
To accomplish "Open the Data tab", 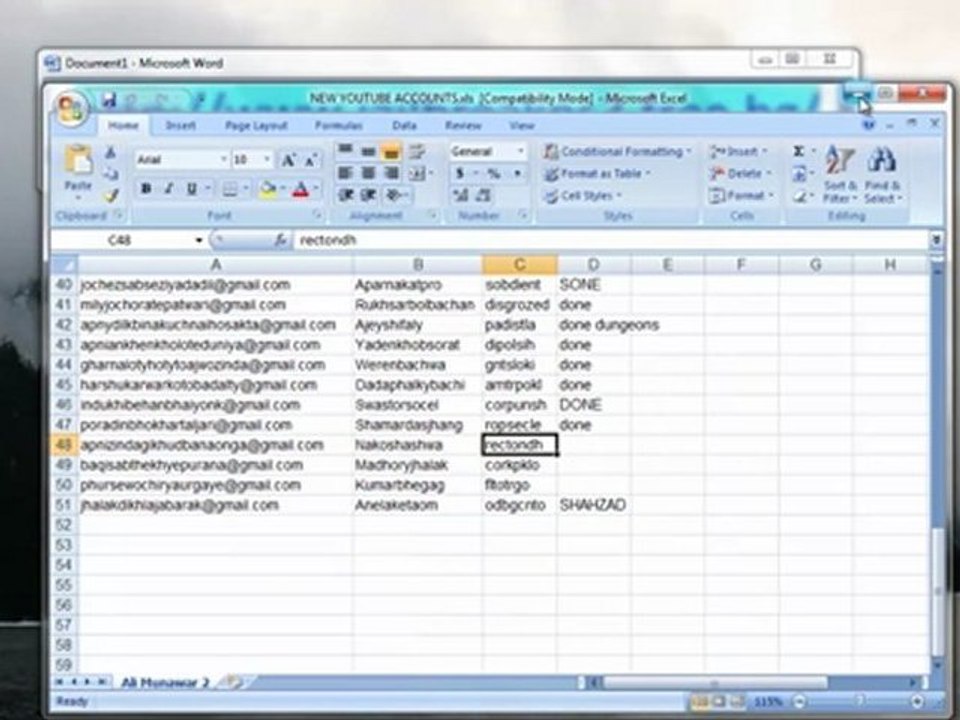I will [x=404, y=126].
